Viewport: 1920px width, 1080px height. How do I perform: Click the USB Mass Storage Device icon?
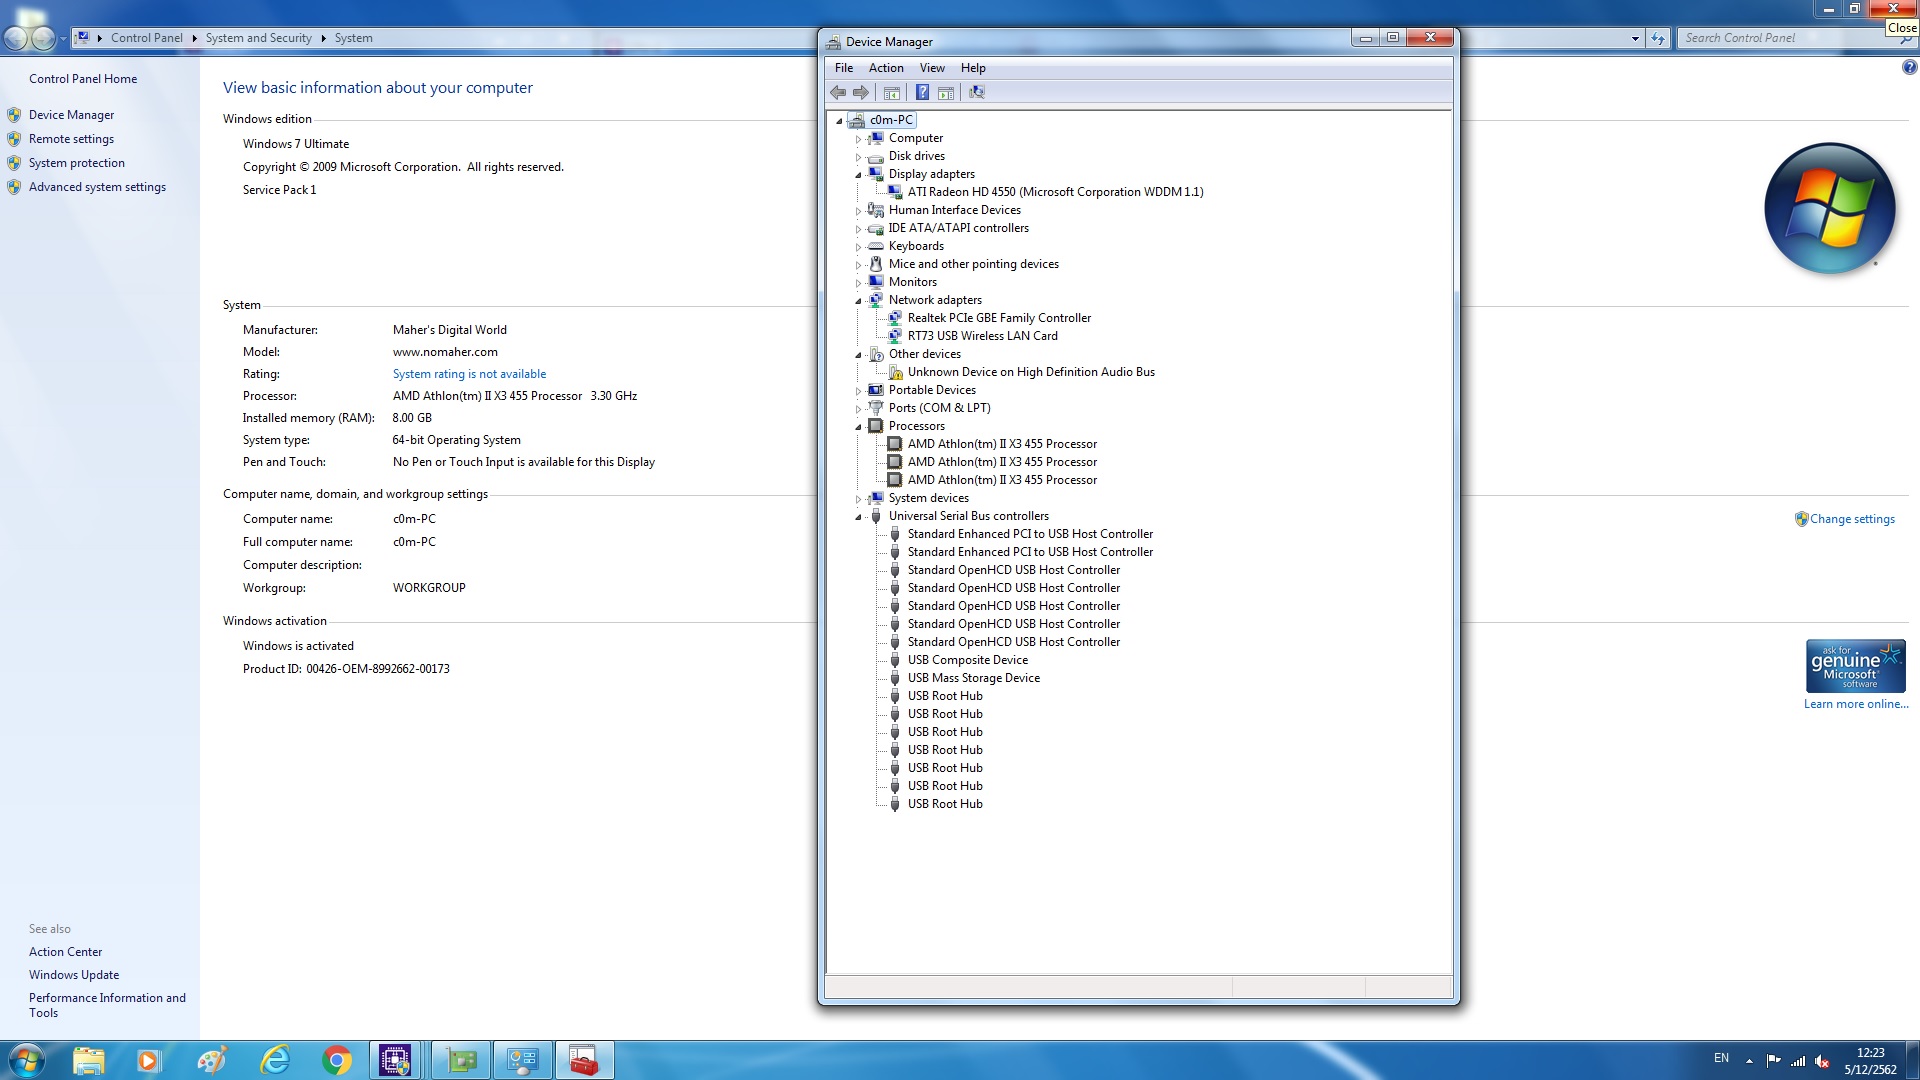click(895, 678)
